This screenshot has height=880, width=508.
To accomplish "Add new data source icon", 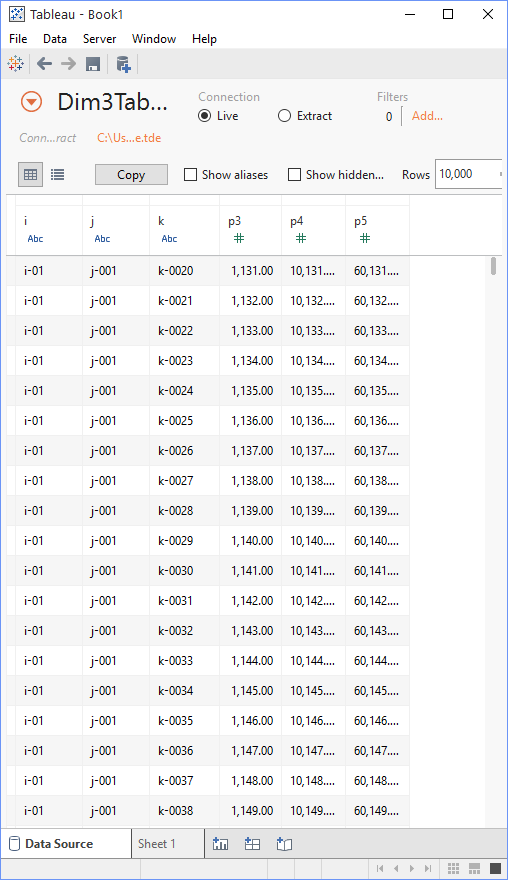I will [123, 64].
